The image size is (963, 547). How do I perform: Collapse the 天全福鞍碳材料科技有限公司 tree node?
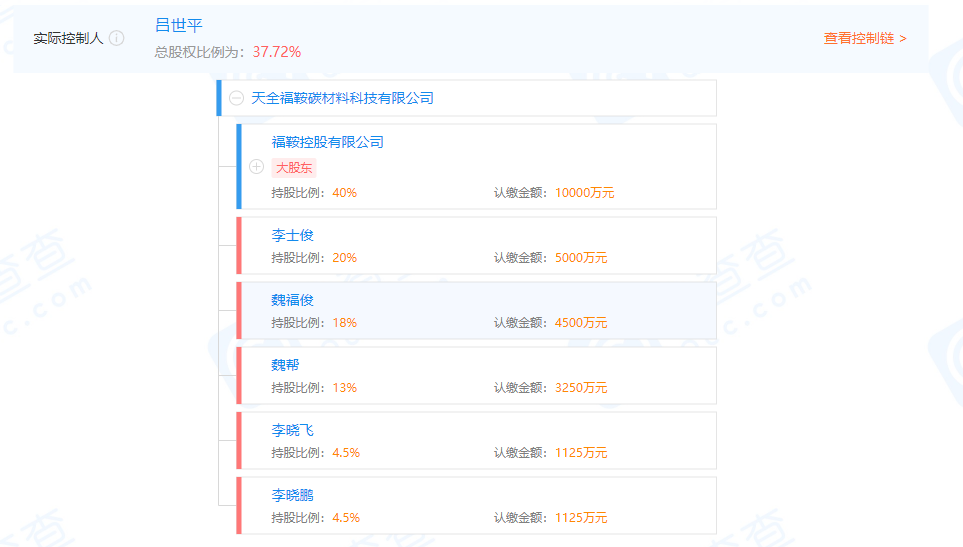click(236, 98)
